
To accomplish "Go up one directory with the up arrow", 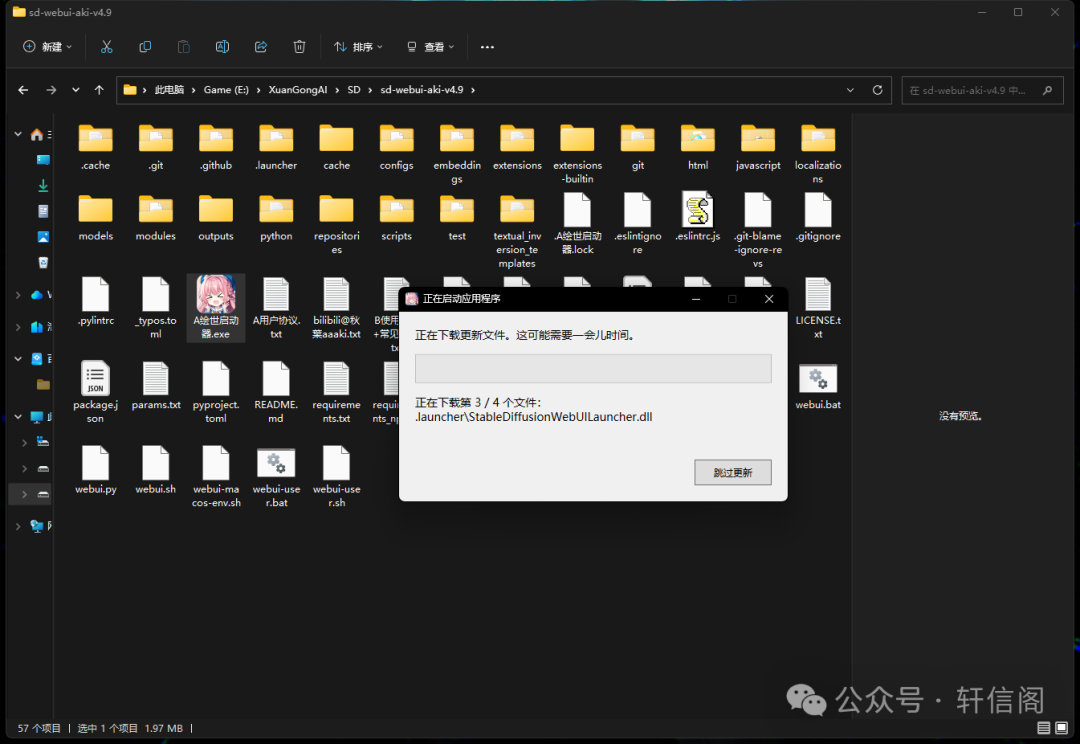I will (x=99, y=90).
